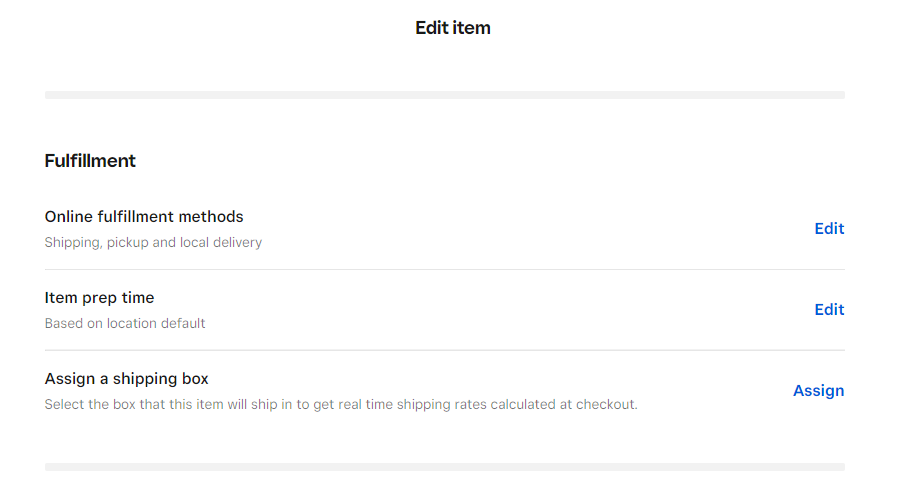Click the Fulfillment section heading

90,161
